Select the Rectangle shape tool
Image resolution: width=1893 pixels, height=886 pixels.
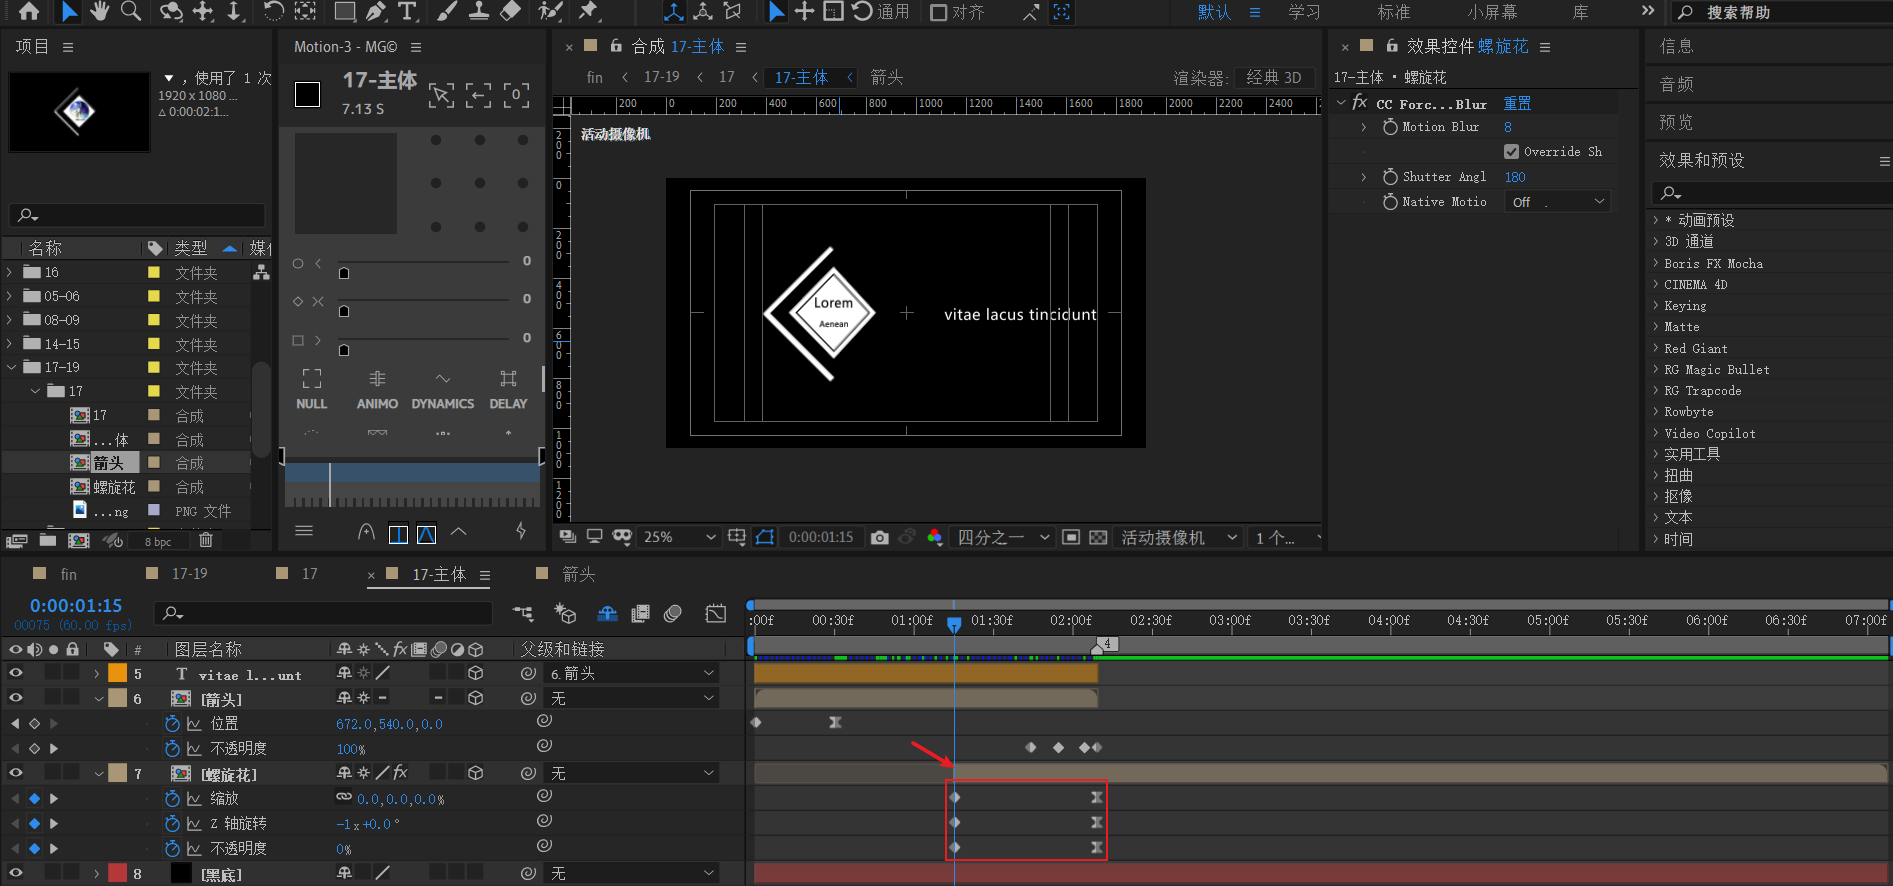(x=344, y=11)
